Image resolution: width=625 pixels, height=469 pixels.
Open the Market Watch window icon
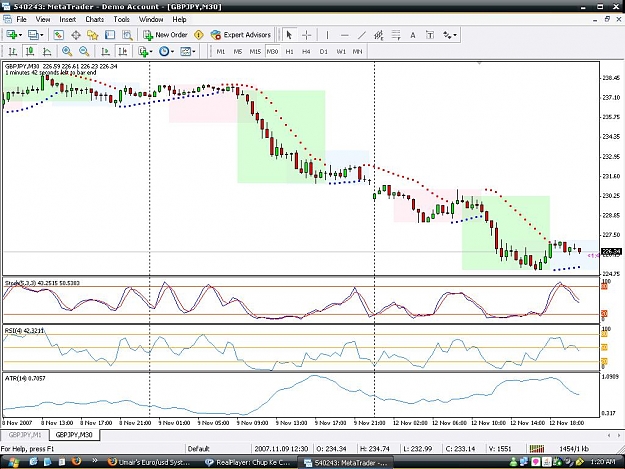click(59, 35)
